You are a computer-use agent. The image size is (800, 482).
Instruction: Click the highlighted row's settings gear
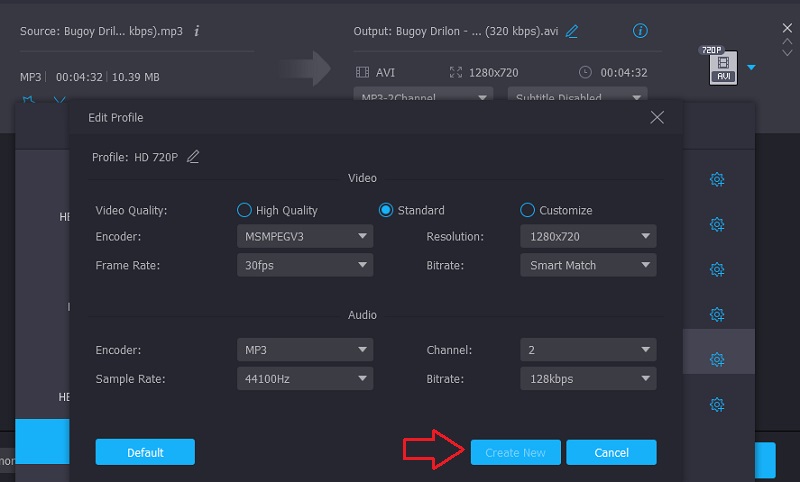(x=716, y=359)
